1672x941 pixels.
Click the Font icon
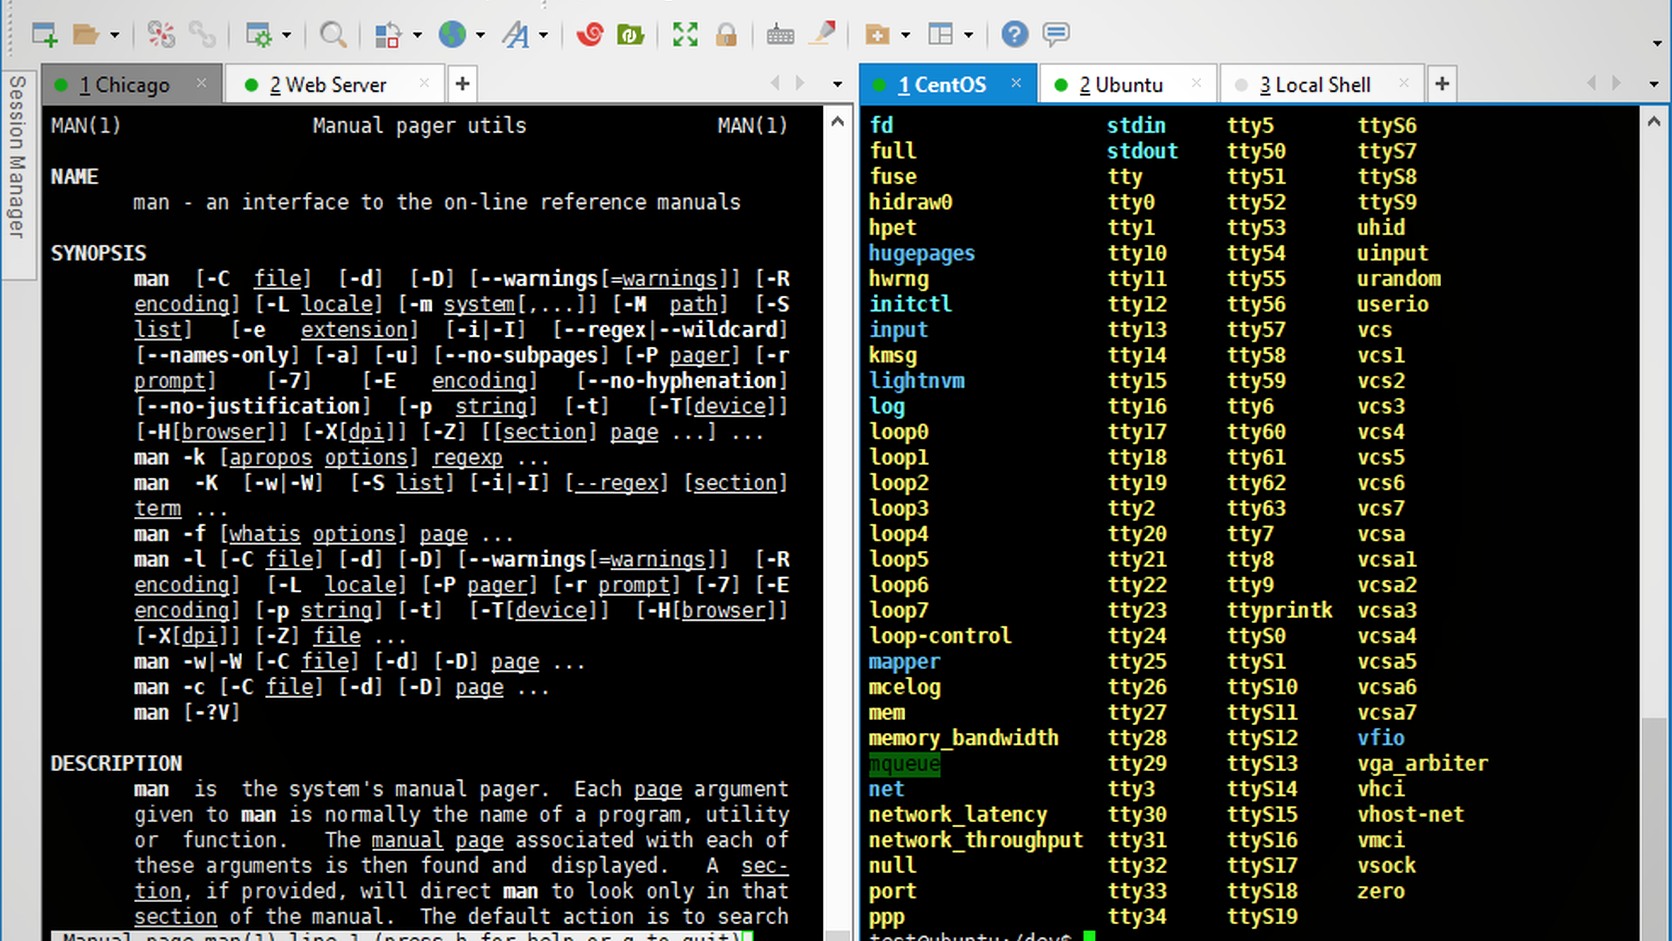click(x=515, y=35)
